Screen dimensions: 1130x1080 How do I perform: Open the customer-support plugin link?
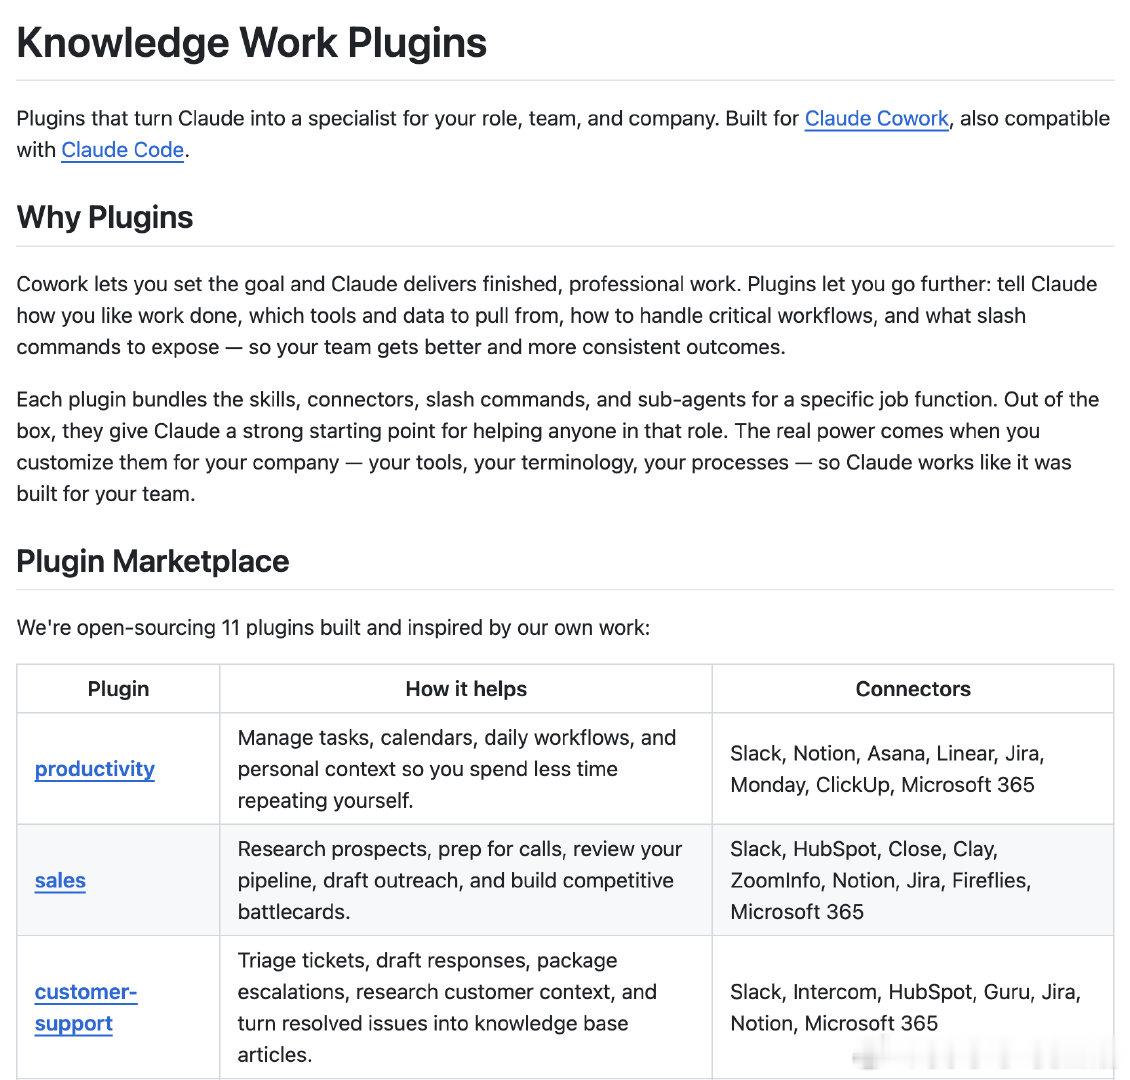tap(86, 1007)
